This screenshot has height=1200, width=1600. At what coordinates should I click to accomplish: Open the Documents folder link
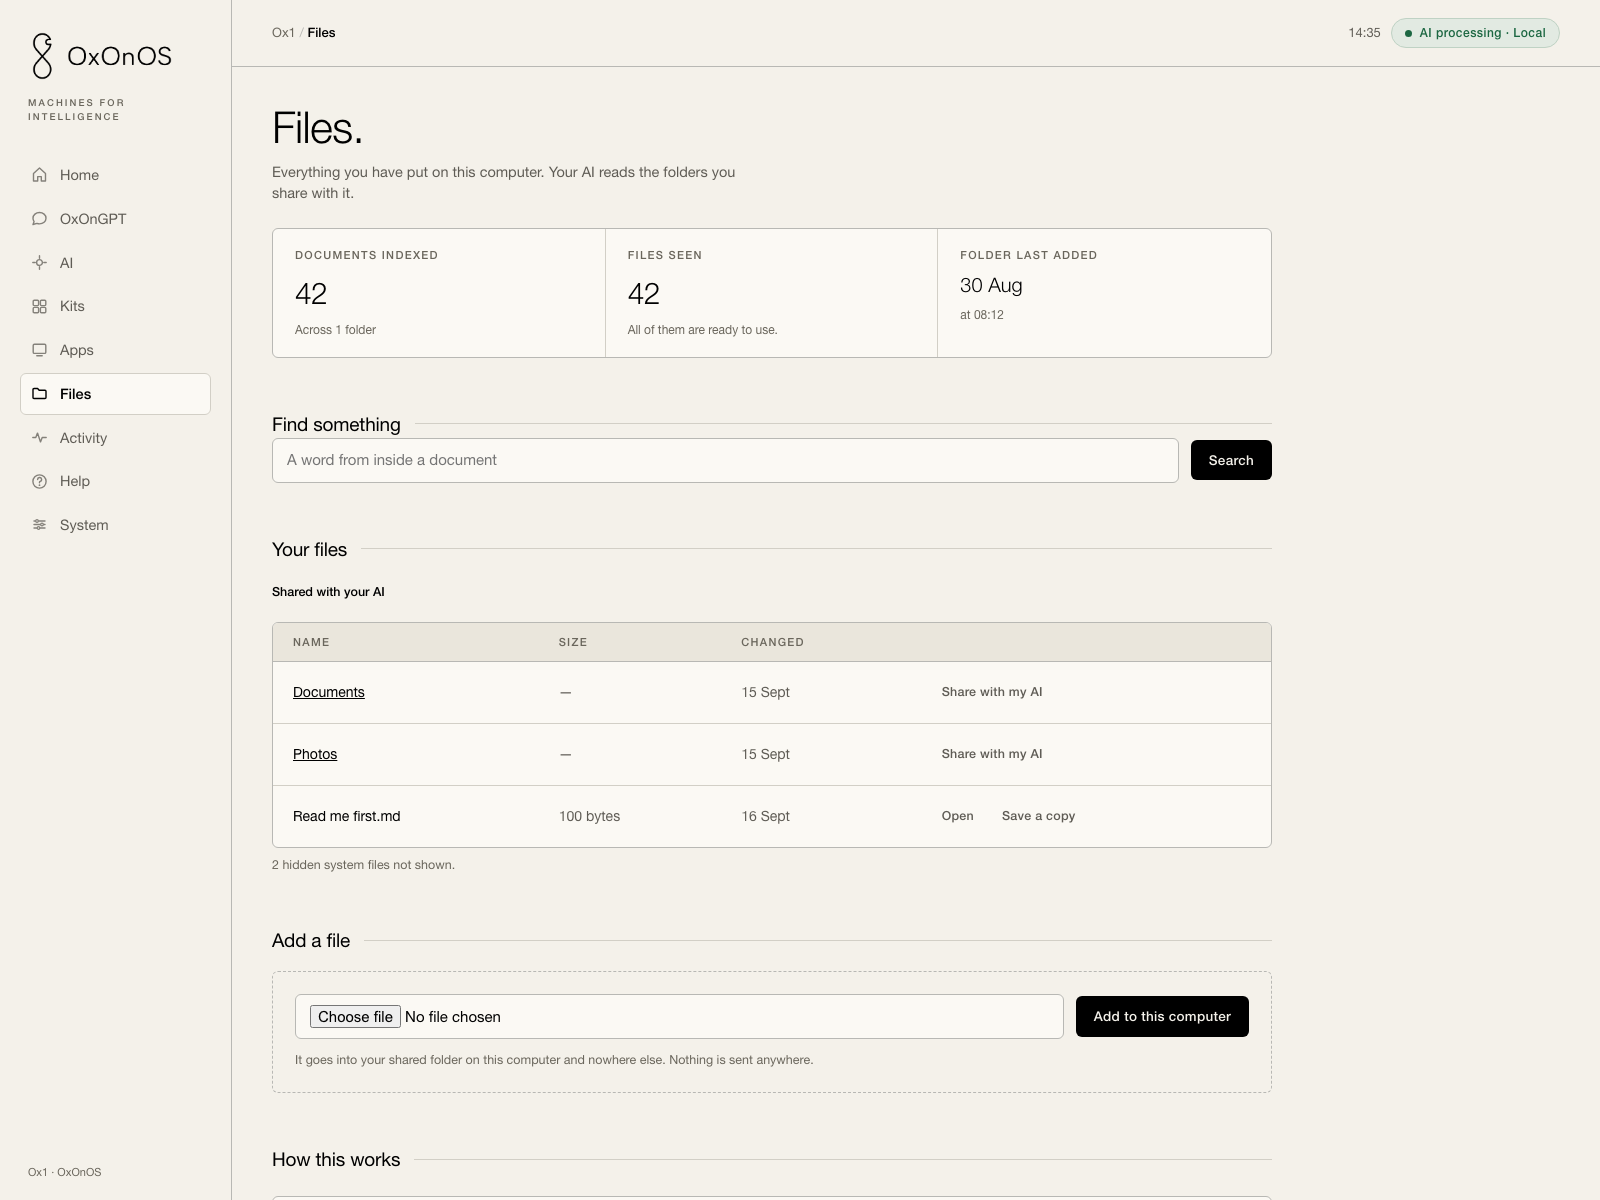[x=329, y=692]
